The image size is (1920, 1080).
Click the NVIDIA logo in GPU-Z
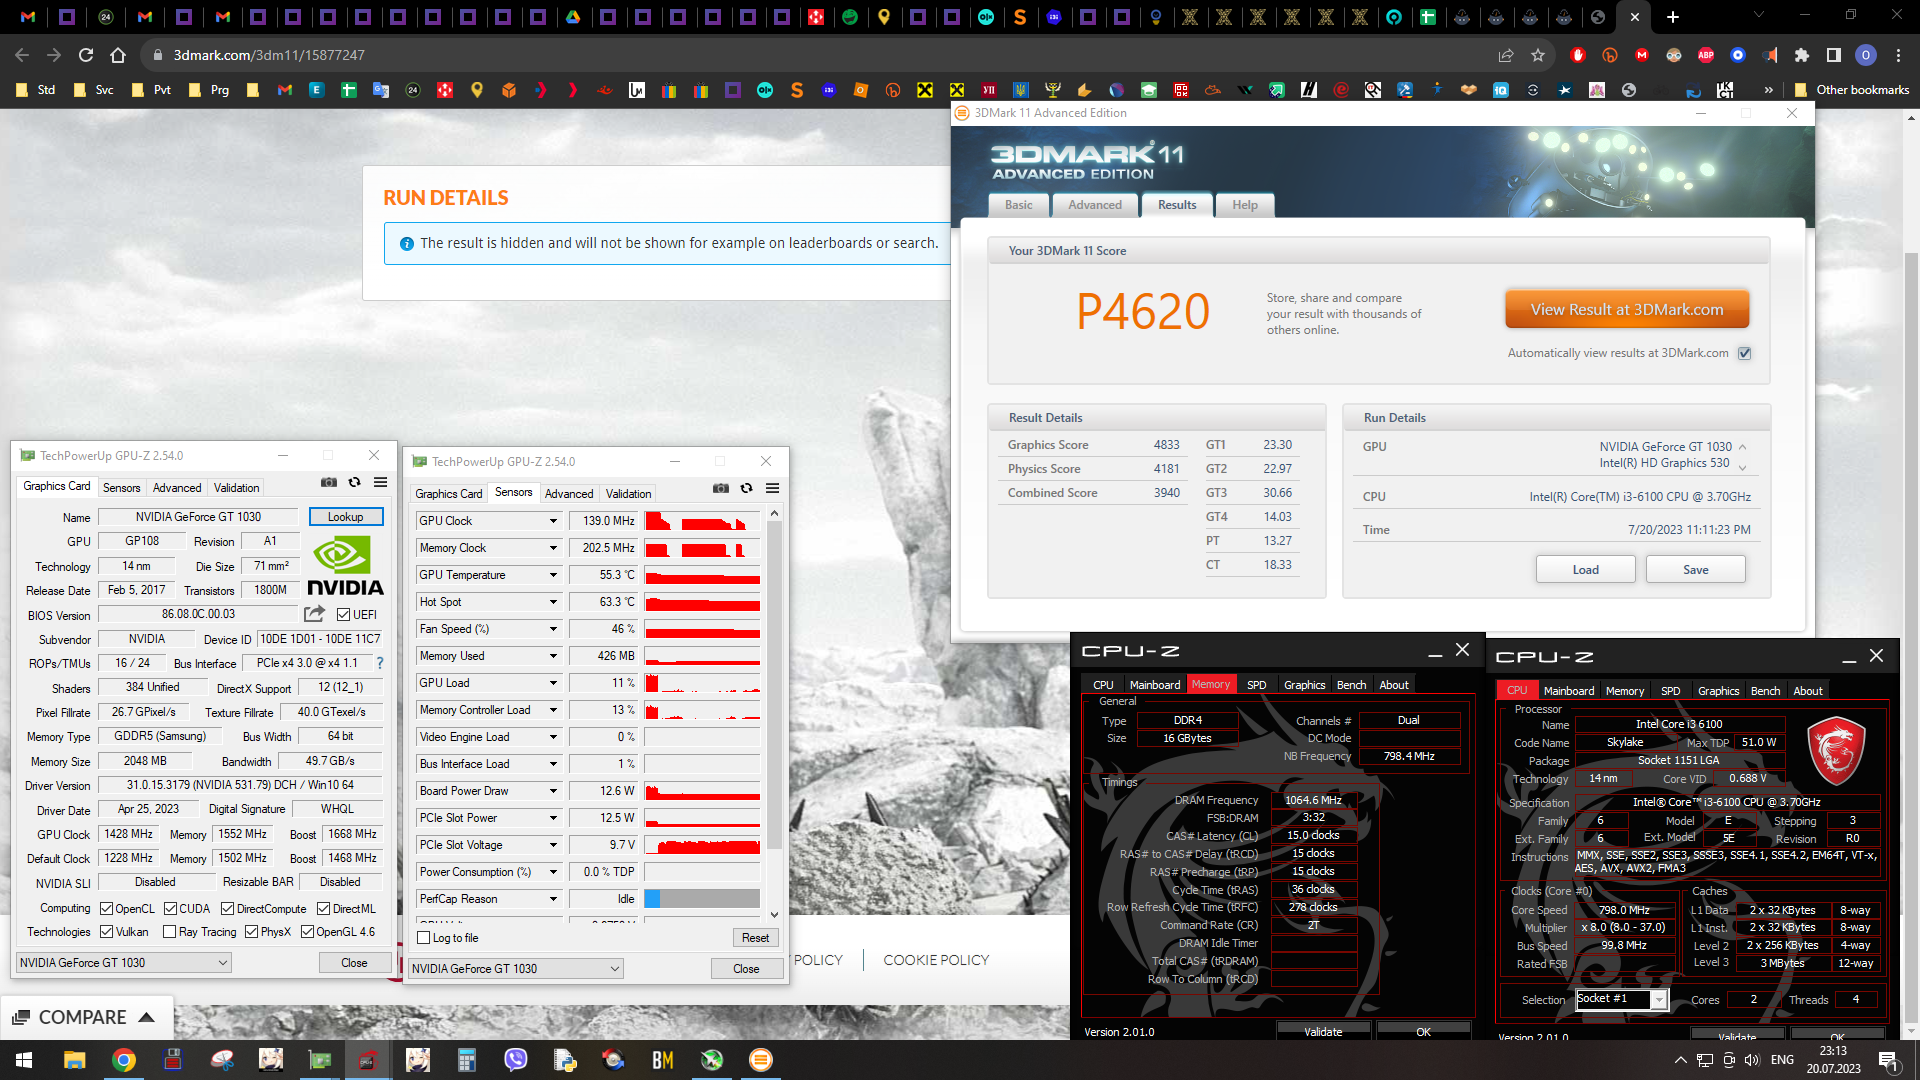pyautogui.click(x=344, y=566)
